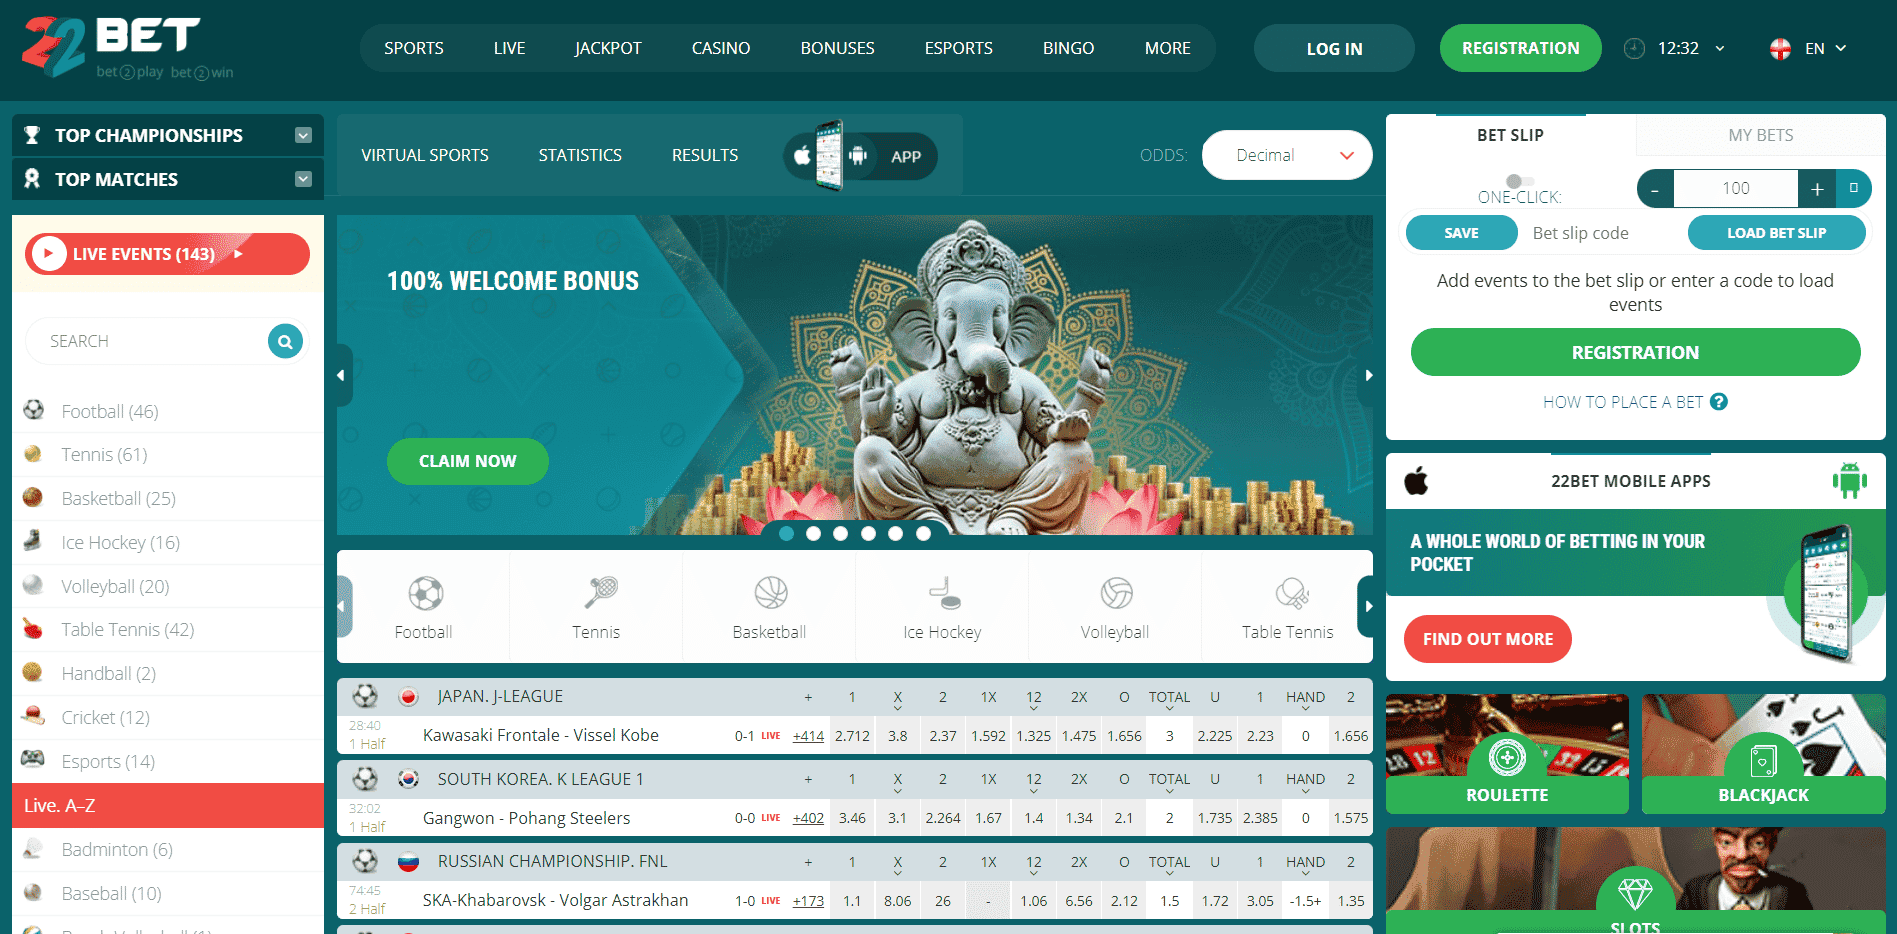The image size is (1897, 934).
Task: Click the search magnifier icon
Action: pyautogui.click(x=285, y=341)
